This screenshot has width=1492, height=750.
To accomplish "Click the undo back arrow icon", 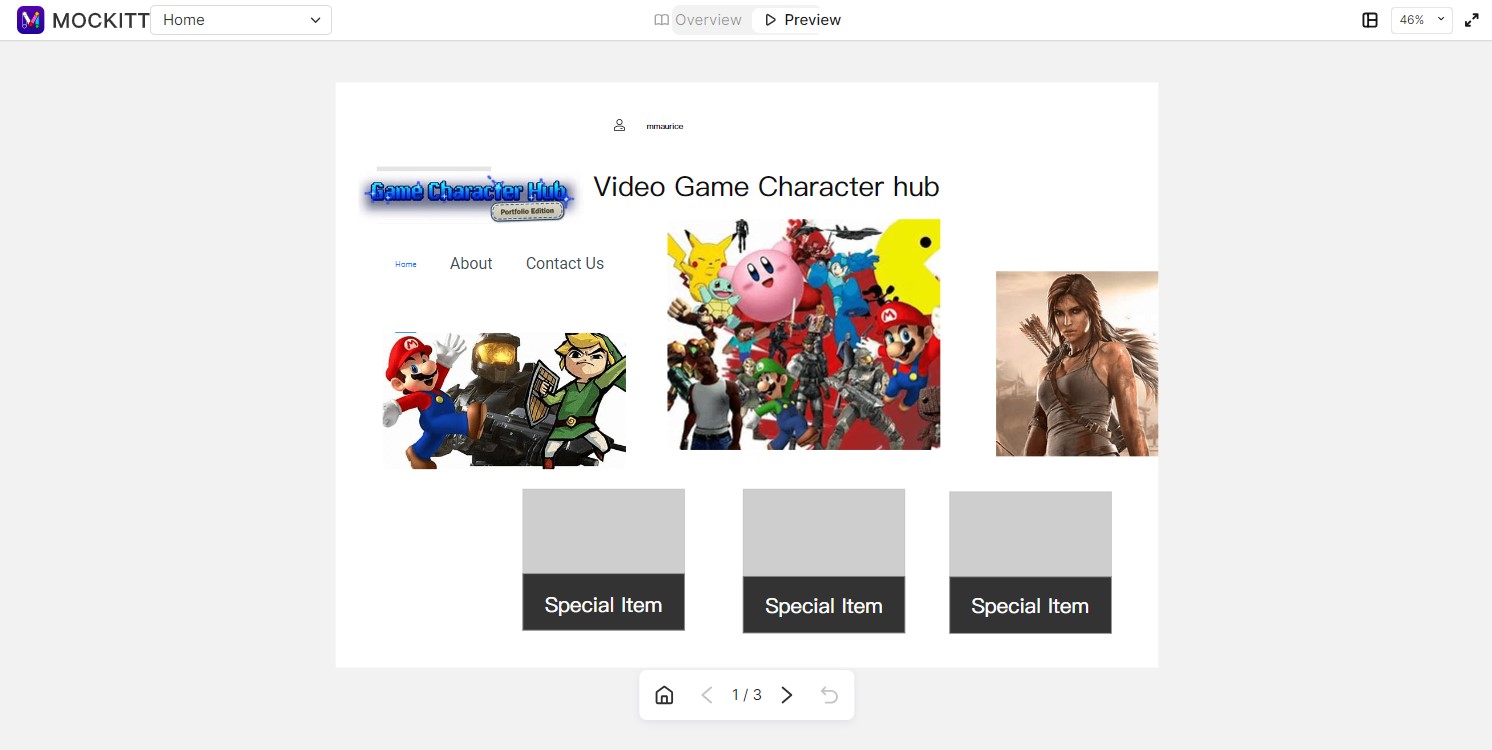I will [x=829, y=695].
